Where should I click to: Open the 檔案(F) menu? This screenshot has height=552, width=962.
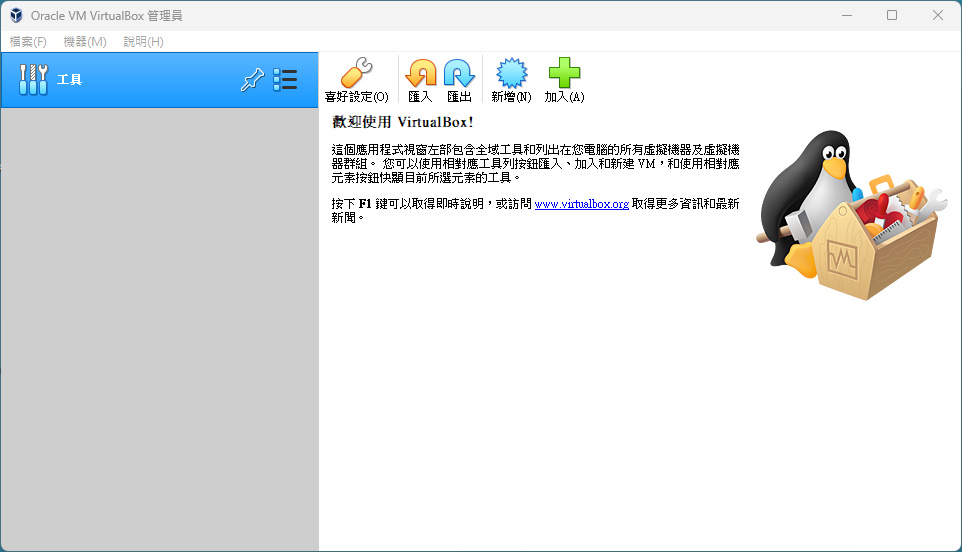(28, 42)
